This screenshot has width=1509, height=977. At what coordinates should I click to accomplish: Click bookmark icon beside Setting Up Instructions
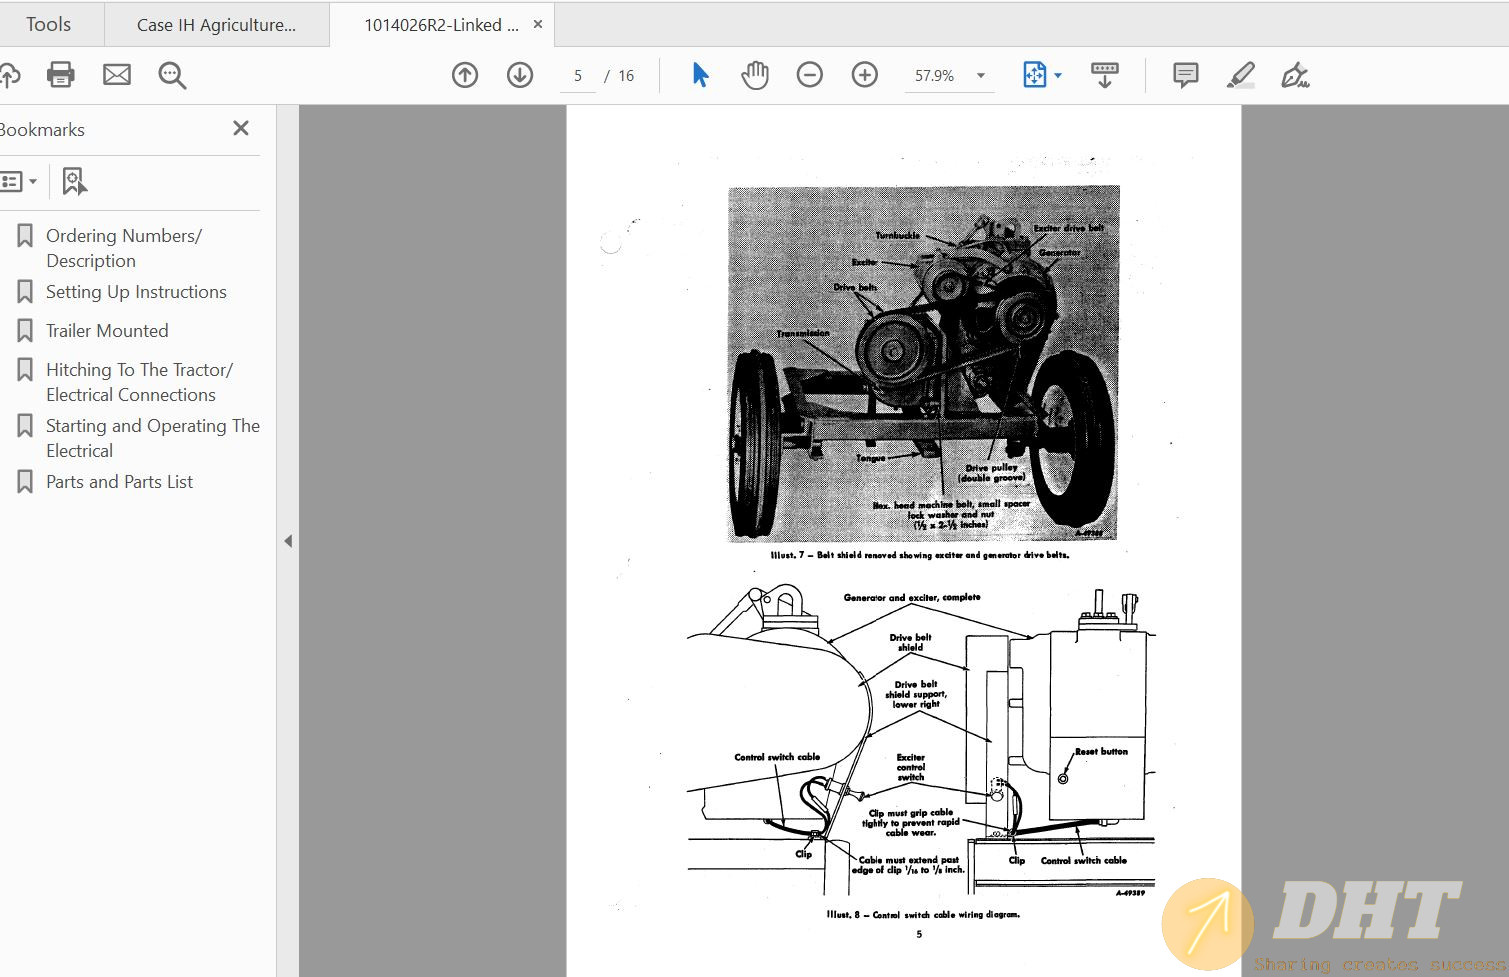pos(25,291)
